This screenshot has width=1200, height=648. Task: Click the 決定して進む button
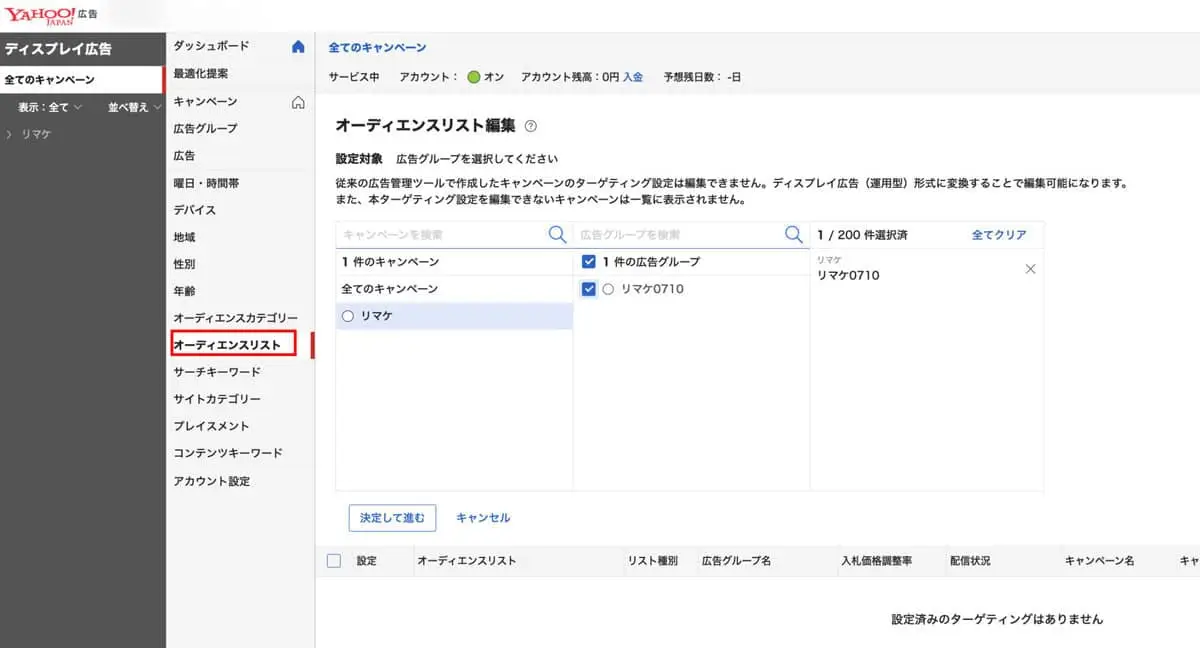click(392, 517)
